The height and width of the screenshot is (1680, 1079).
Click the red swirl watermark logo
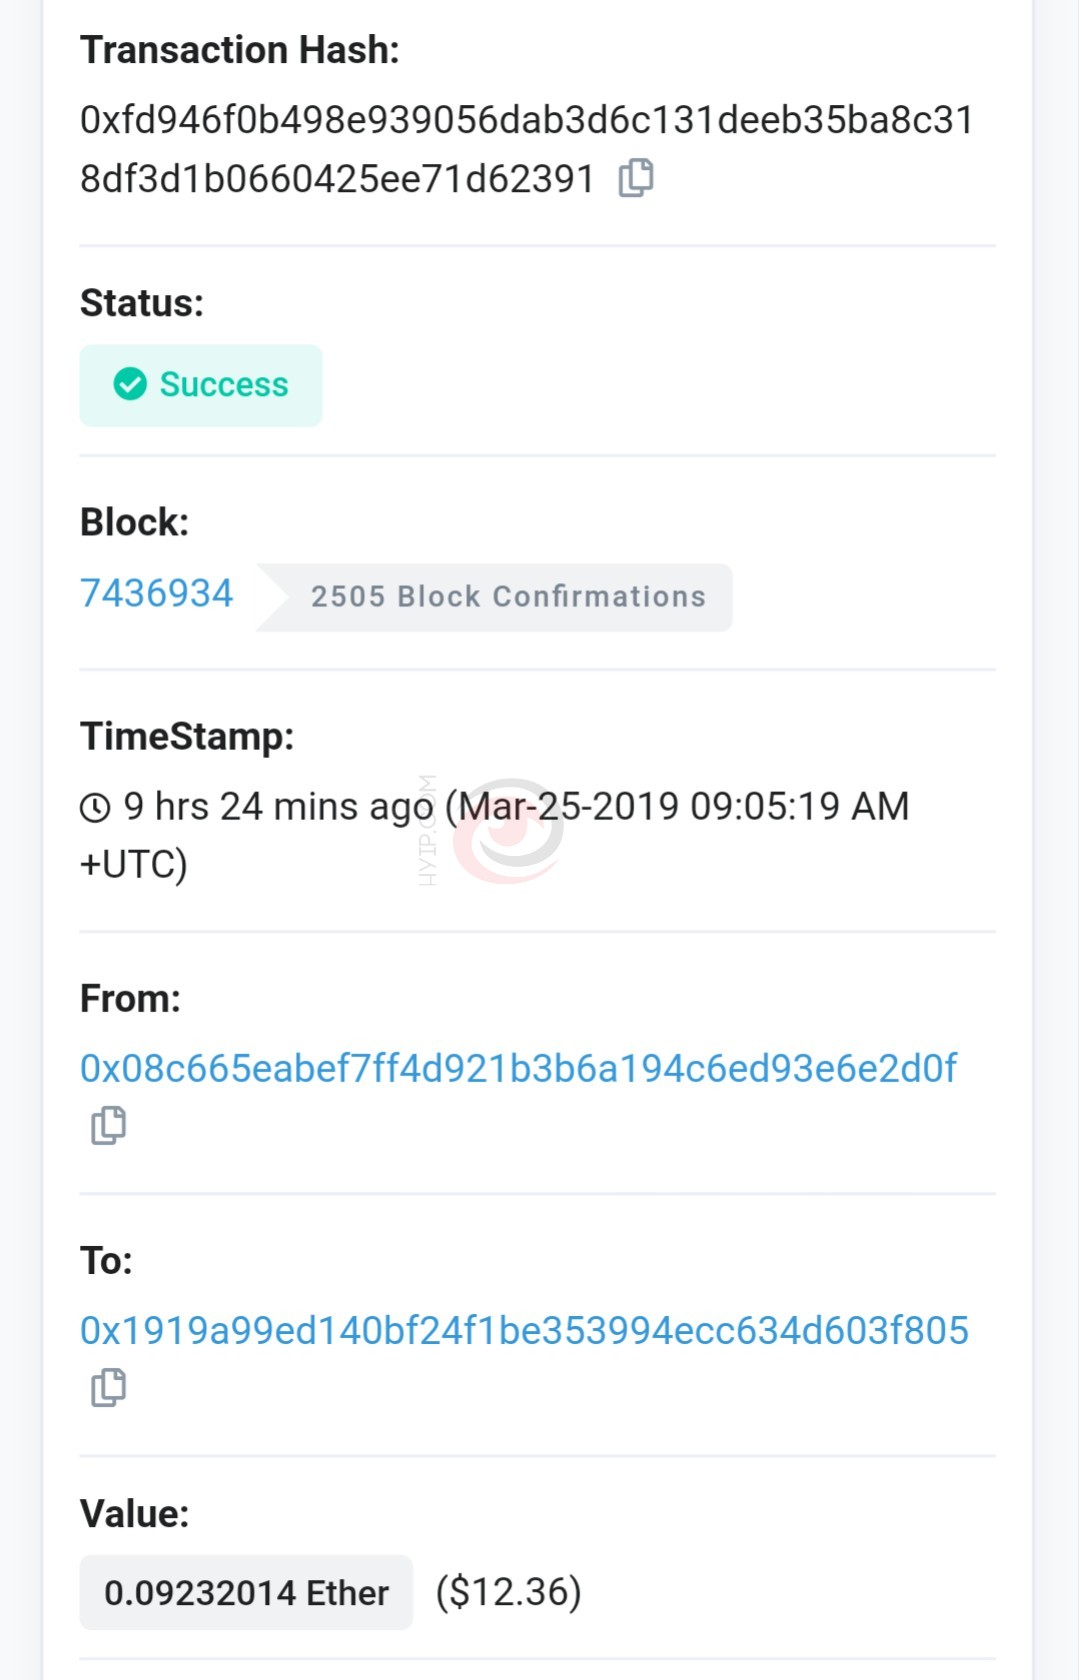(508, 831)
